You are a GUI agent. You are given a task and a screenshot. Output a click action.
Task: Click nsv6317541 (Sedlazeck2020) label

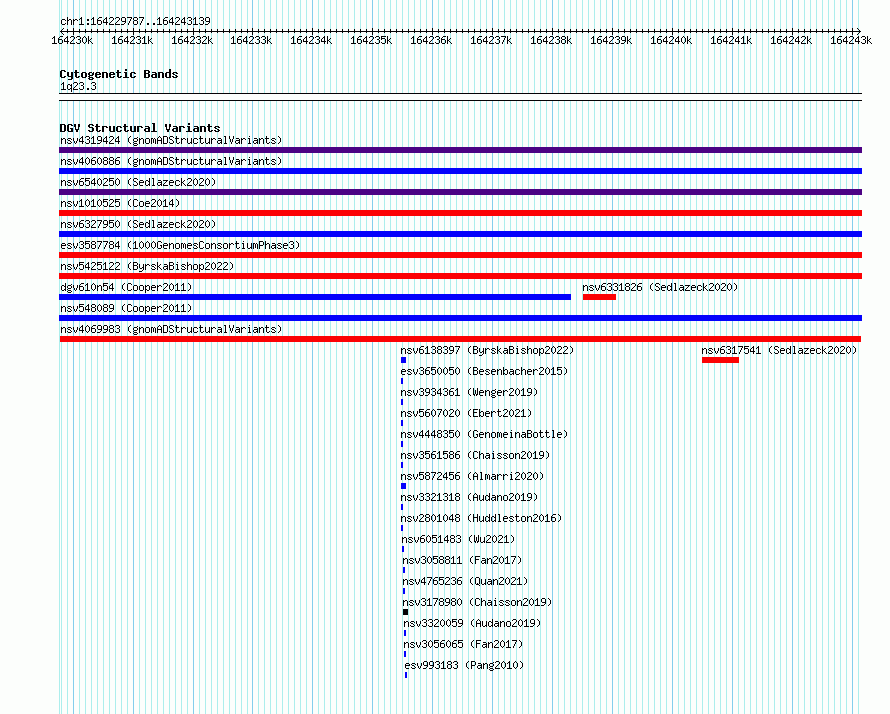point(779,350)
